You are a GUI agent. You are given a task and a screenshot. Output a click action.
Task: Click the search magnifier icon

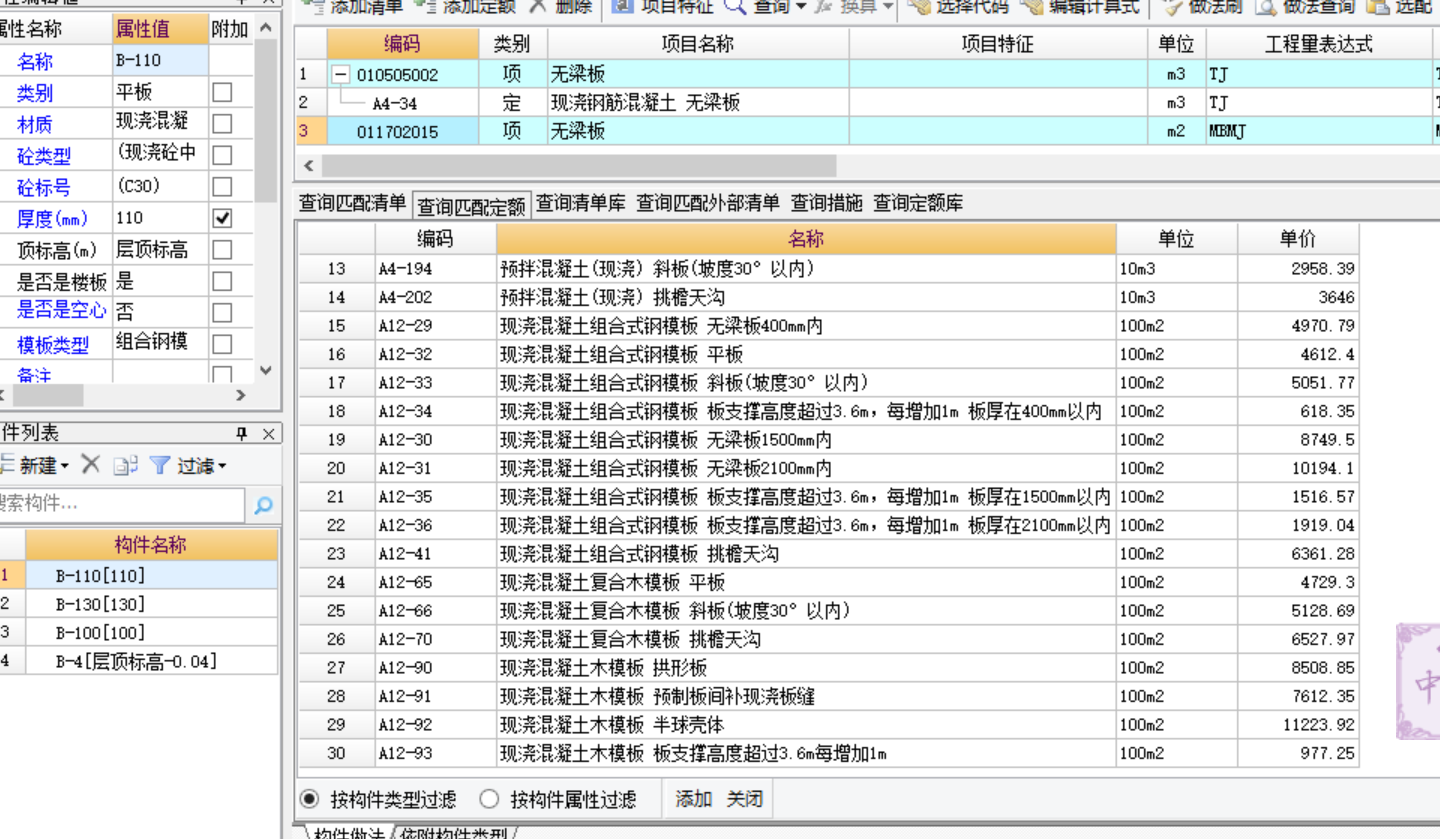click(263, 506)
